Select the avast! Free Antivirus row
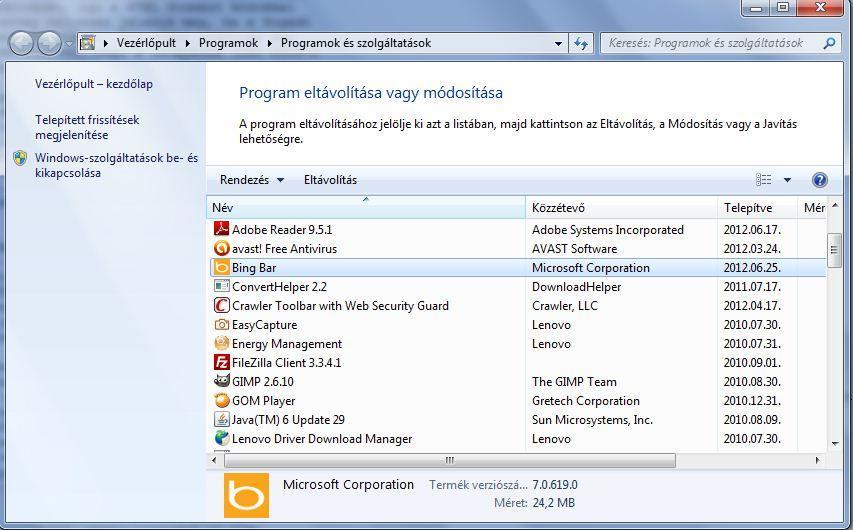 click(x=517, y=248)
